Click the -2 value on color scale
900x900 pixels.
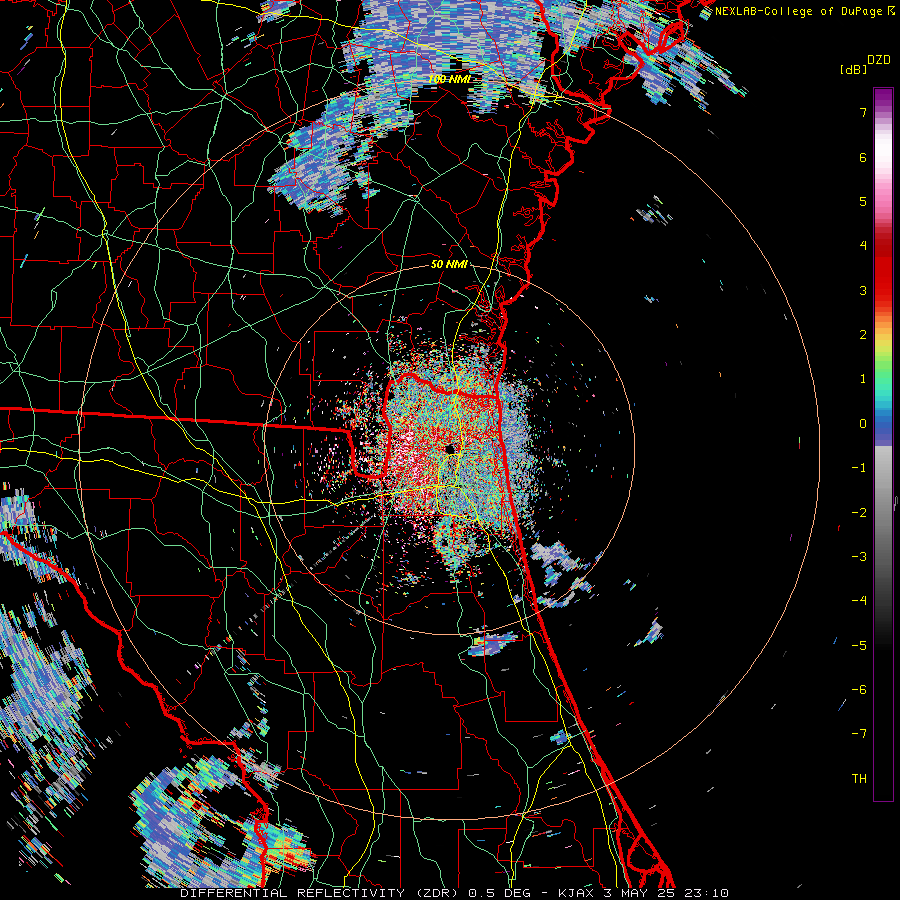click(859, 513)
